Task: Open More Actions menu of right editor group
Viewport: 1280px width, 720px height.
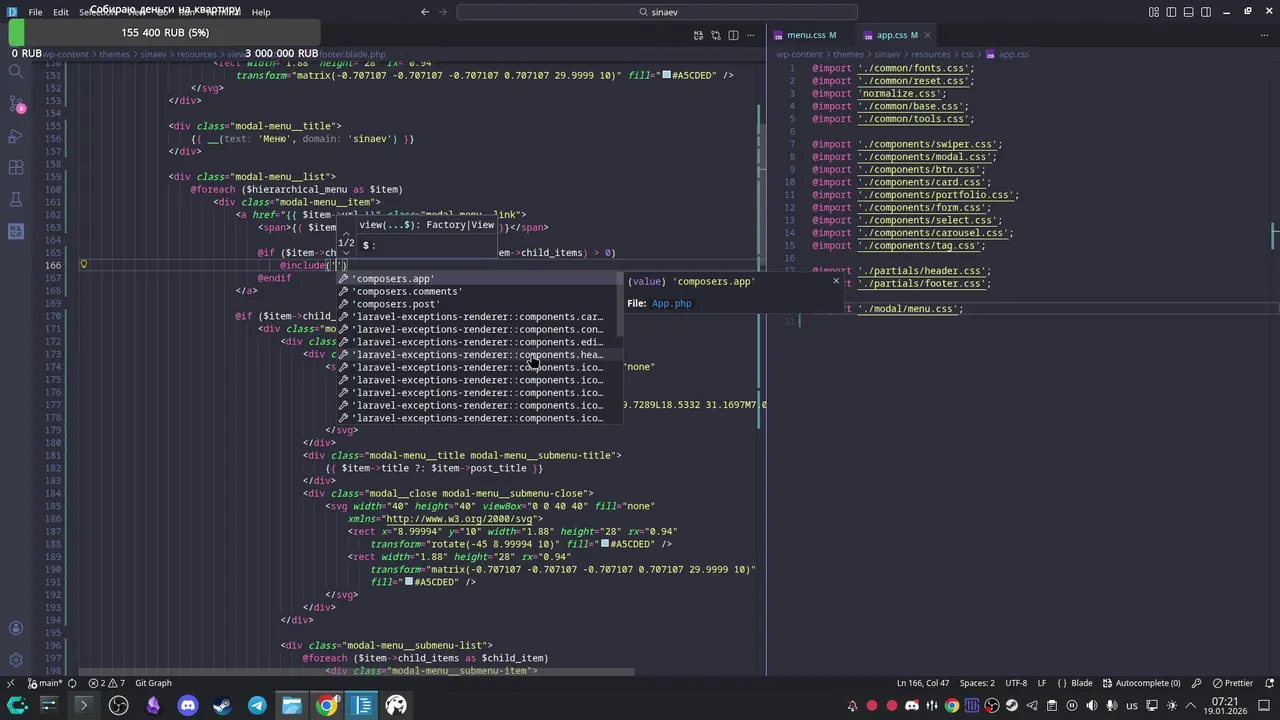Action: point(1266,35)
